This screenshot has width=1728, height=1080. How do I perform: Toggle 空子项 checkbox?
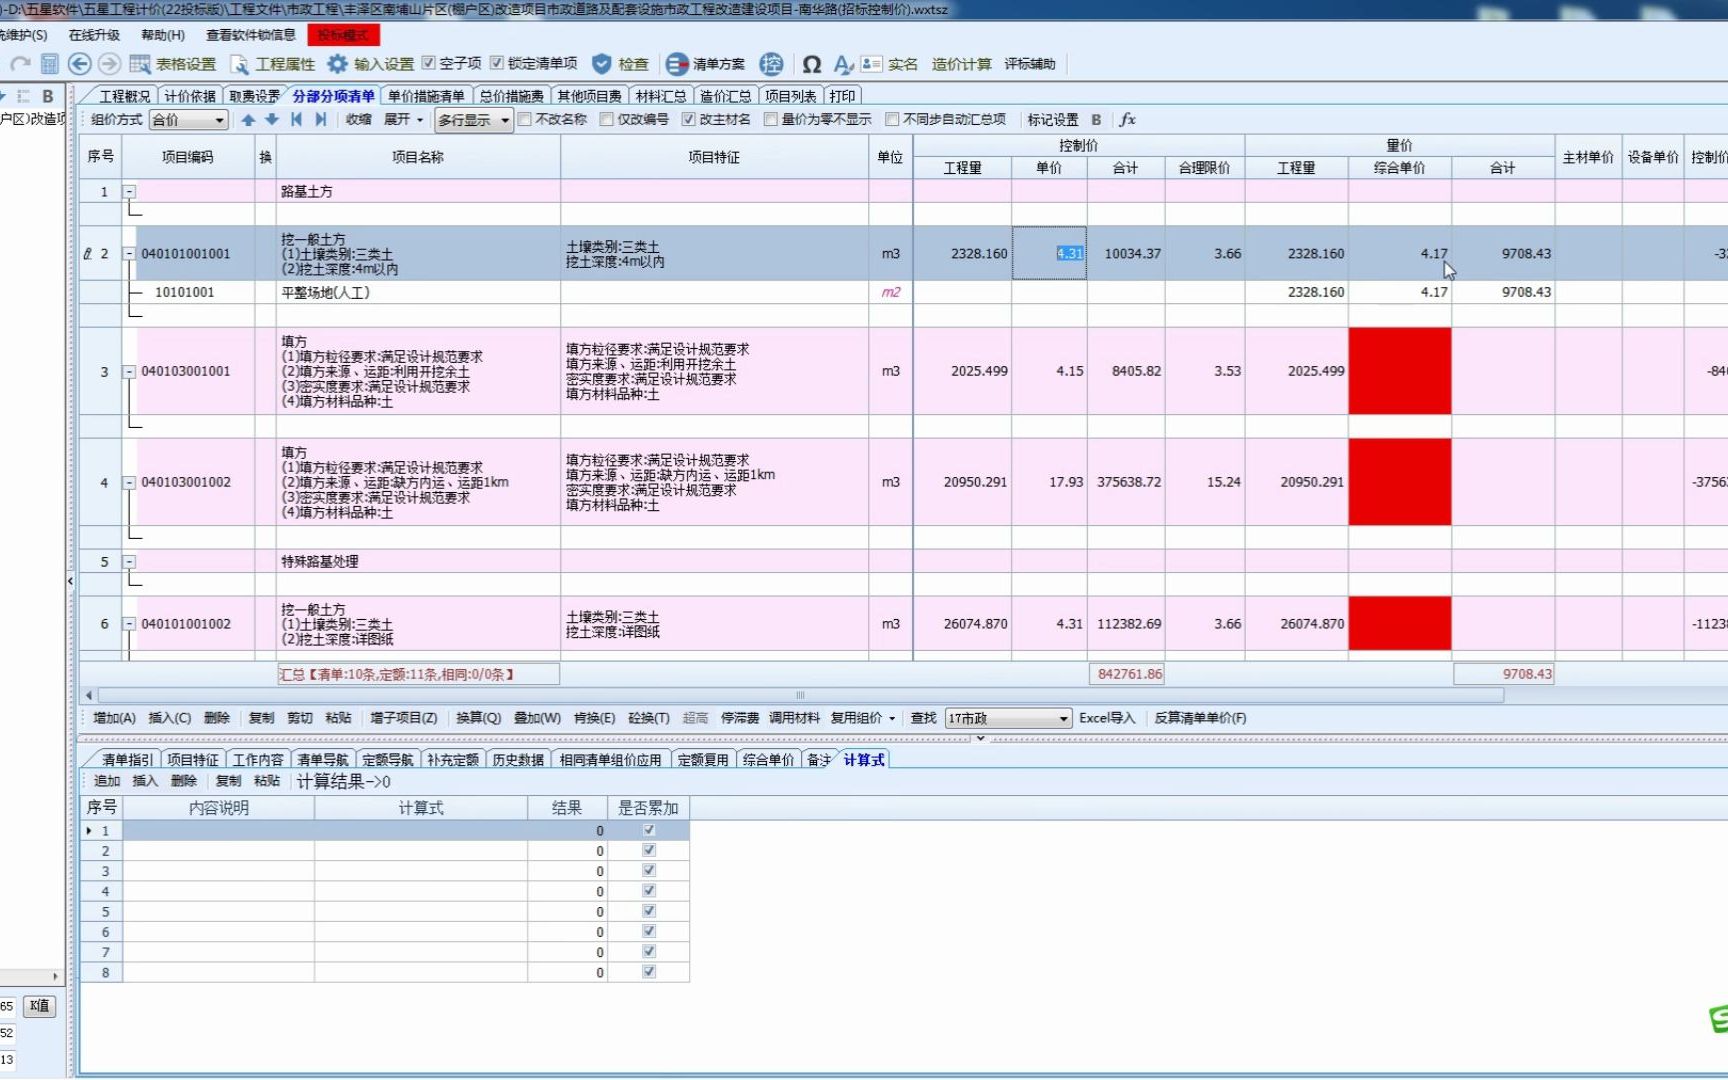[429, 63]
